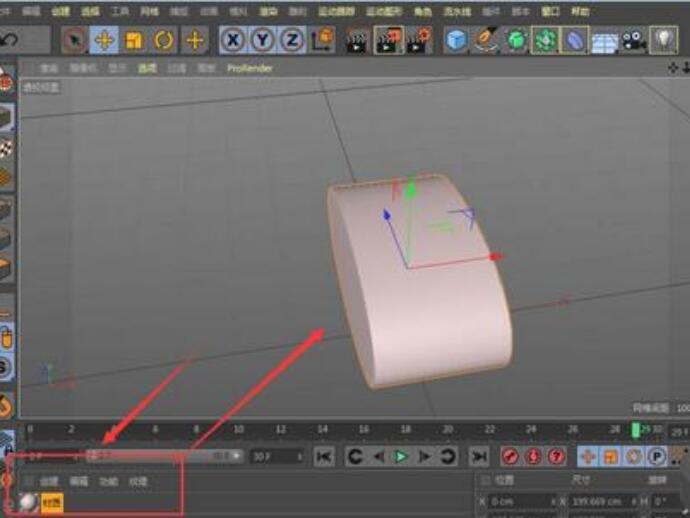690x518 pixels.
Task: Open the 创建 menu in the material manager
Action: pos(48,481)
